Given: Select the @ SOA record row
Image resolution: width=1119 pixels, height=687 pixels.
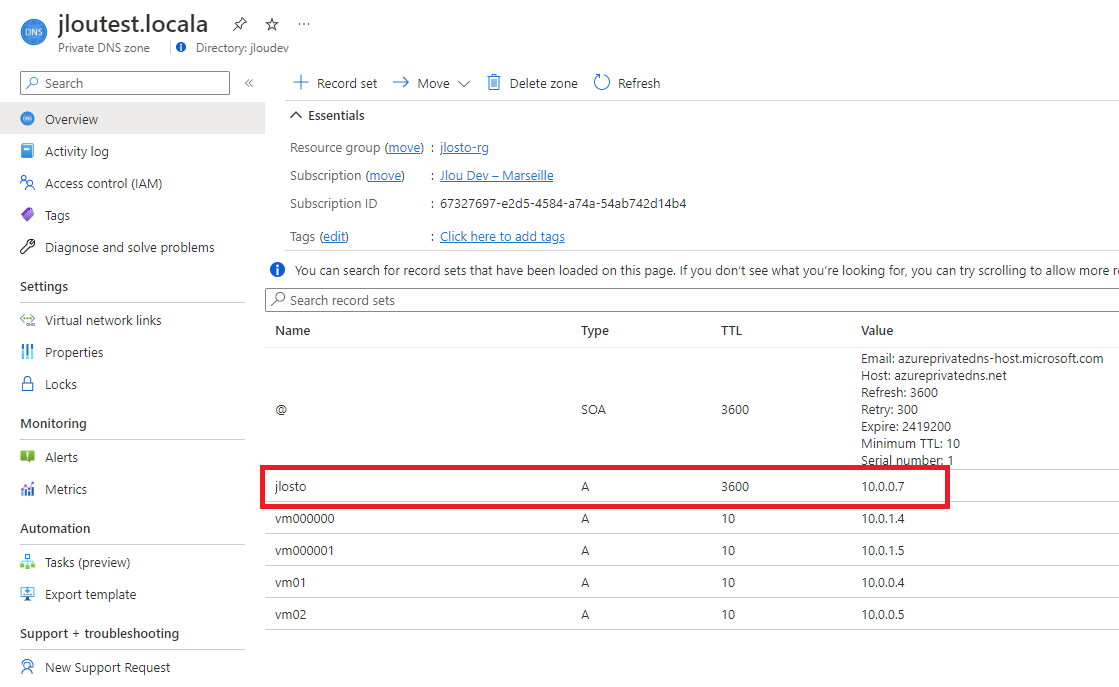Looking at the screenshot, I should [692, 409].
